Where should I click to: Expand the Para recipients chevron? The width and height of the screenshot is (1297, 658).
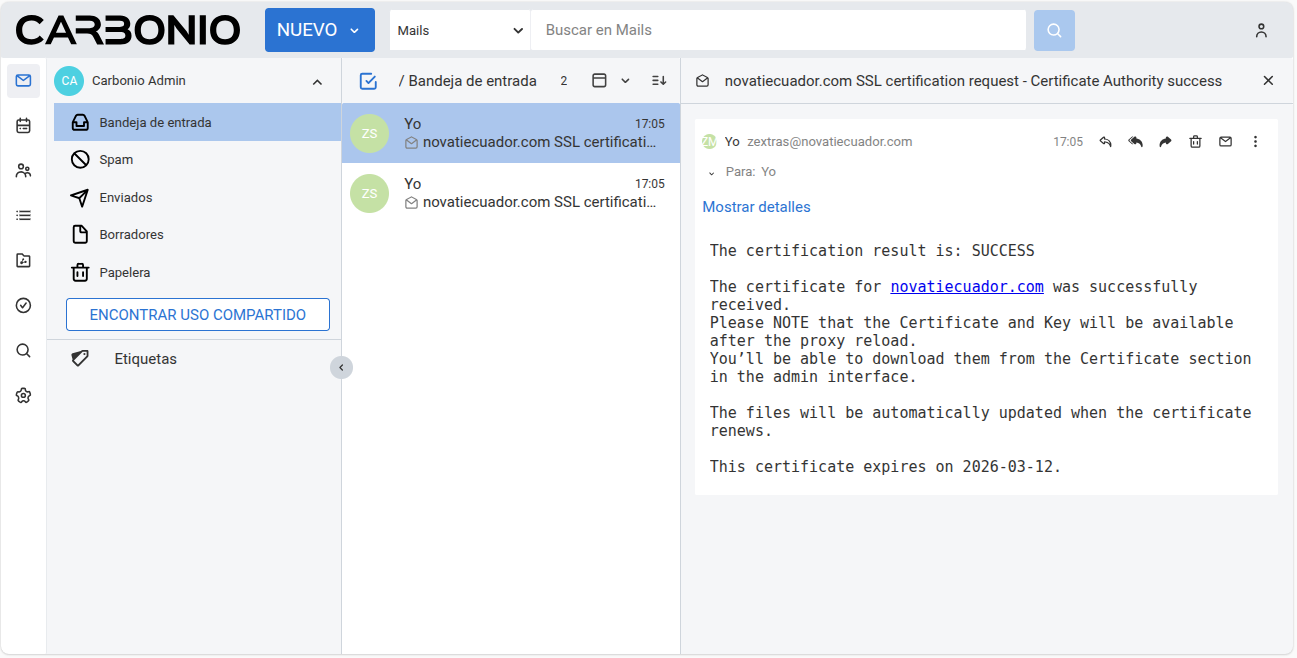(711, 173)
